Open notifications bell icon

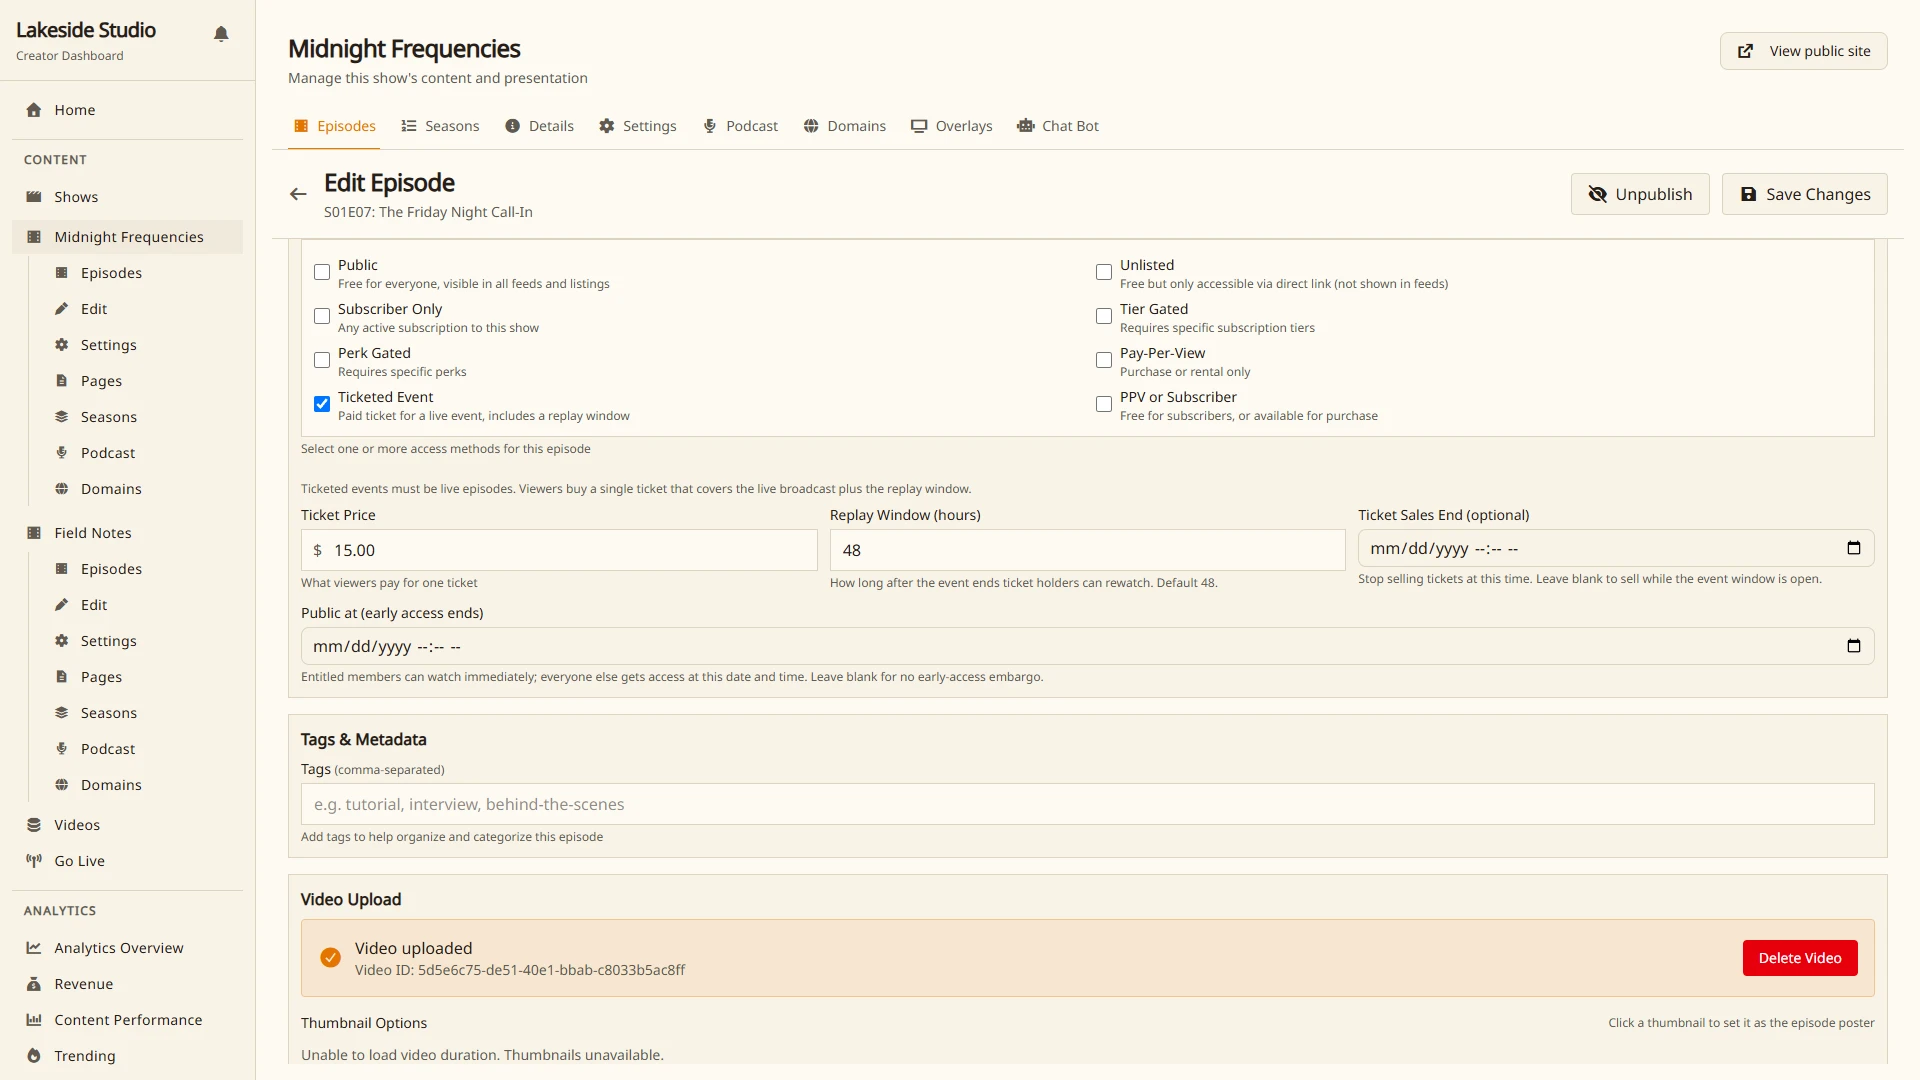coord(221,34)
